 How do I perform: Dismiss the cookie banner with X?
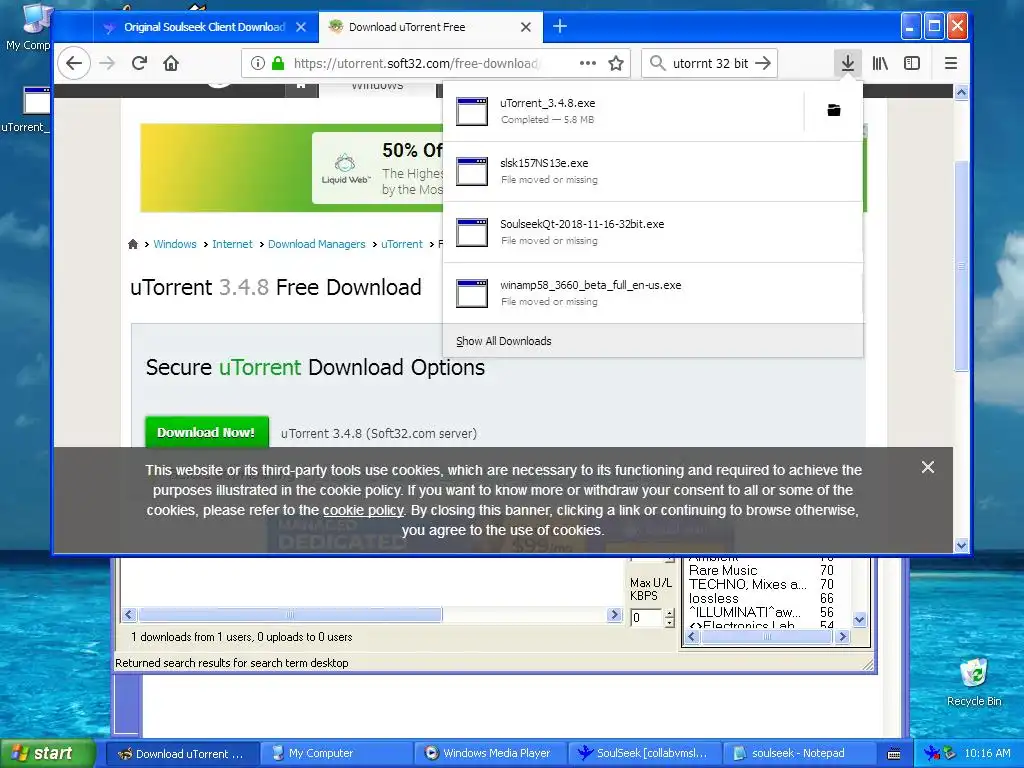(928, 467)
